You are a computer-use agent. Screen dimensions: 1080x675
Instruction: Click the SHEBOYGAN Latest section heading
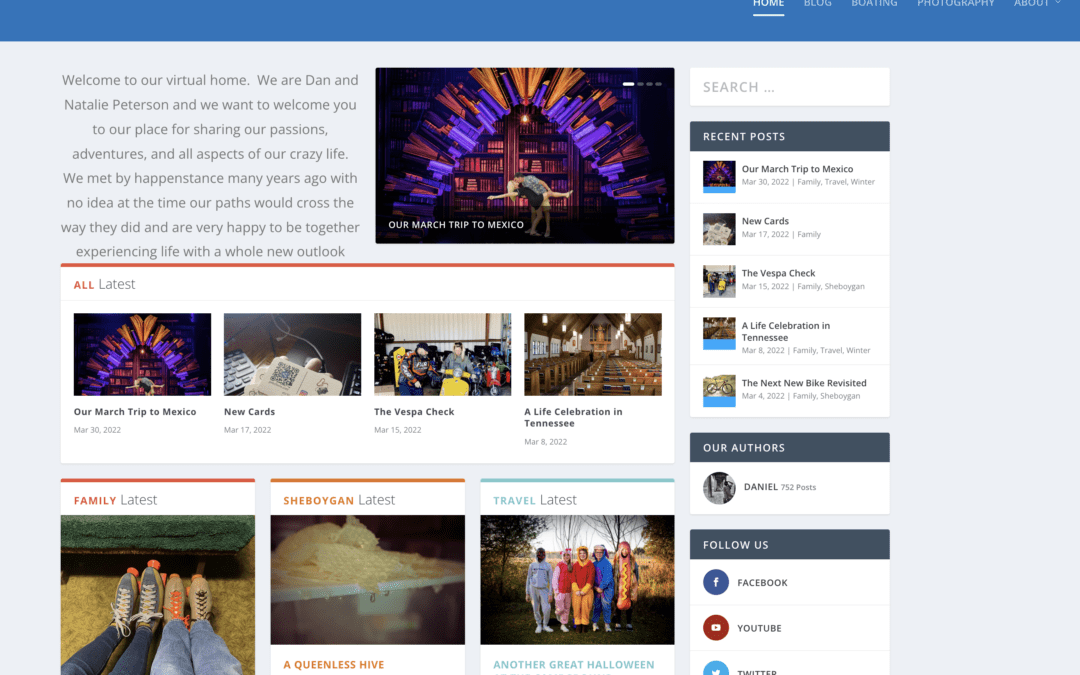pos(339,500)
